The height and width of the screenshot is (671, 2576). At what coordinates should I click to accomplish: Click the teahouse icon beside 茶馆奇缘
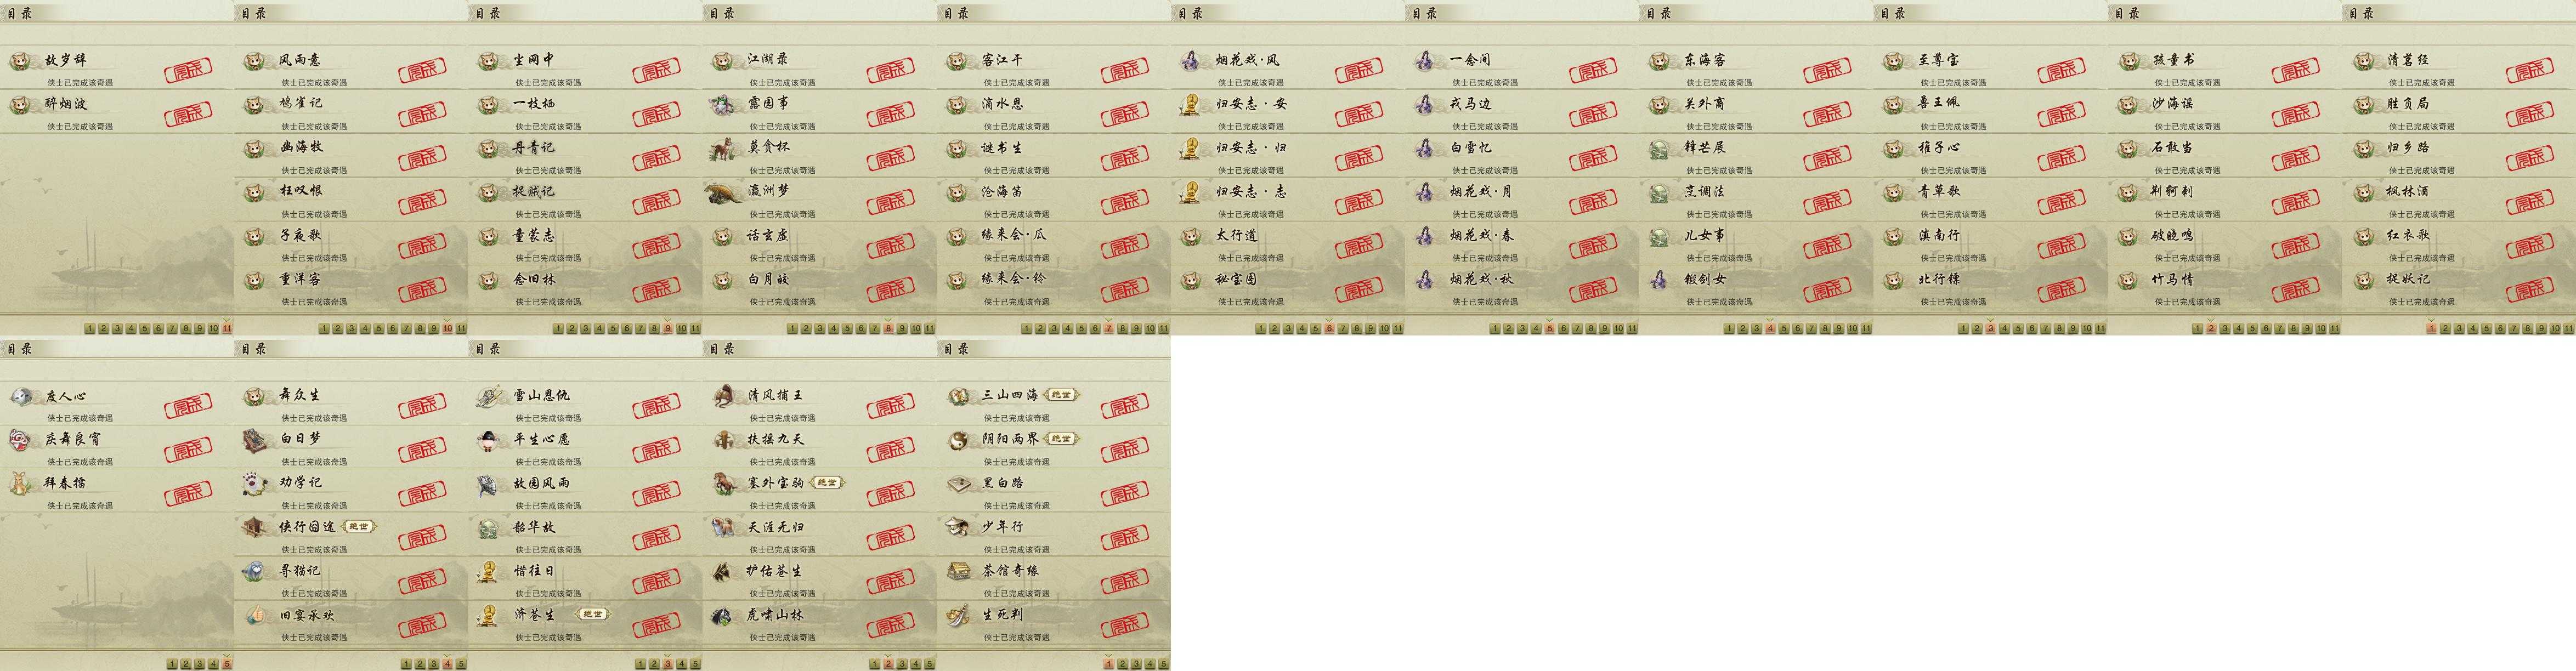click(958, 571)
